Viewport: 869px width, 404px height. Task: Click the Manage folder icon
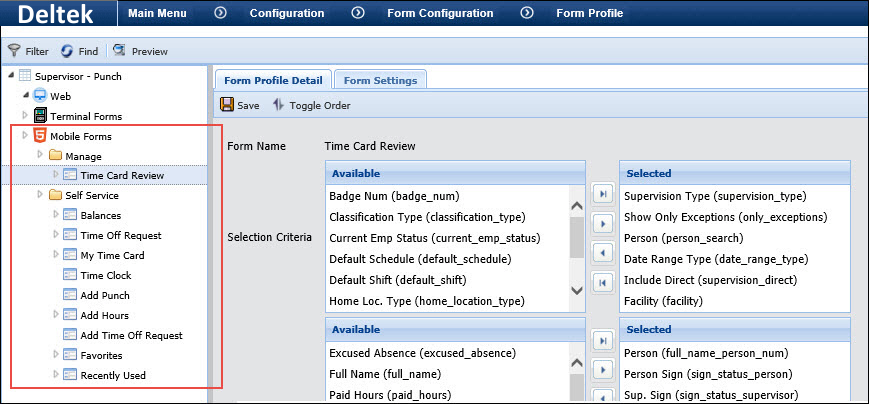pos(55,156)
